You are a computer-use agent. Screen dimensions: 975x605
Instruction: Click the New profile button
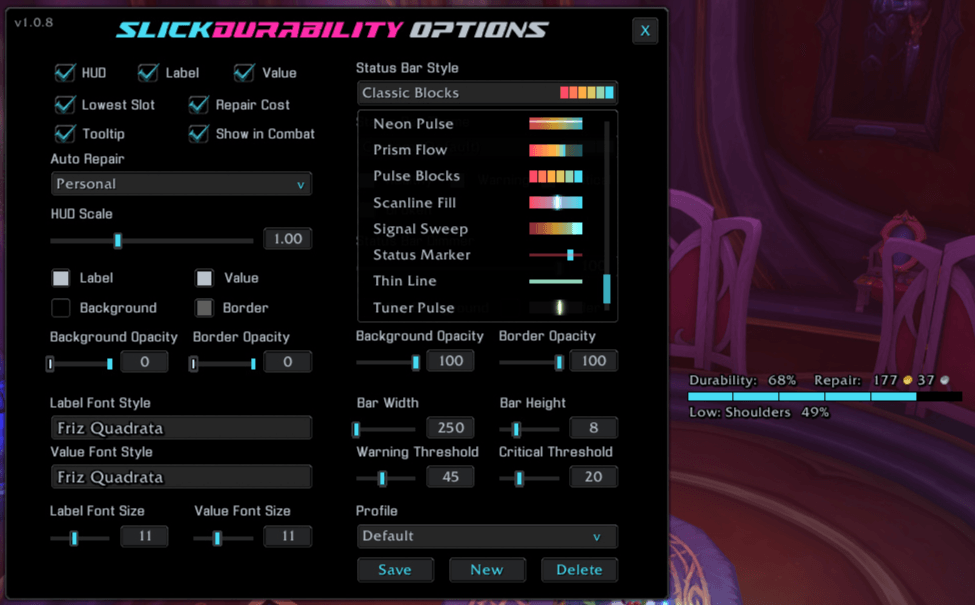[488, 570]
